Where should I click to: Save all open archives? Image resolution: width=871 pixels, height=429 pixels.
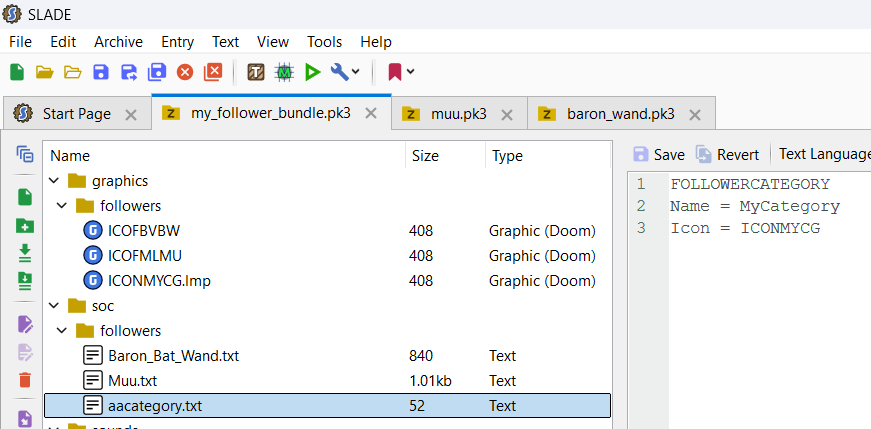coord(157,72)
